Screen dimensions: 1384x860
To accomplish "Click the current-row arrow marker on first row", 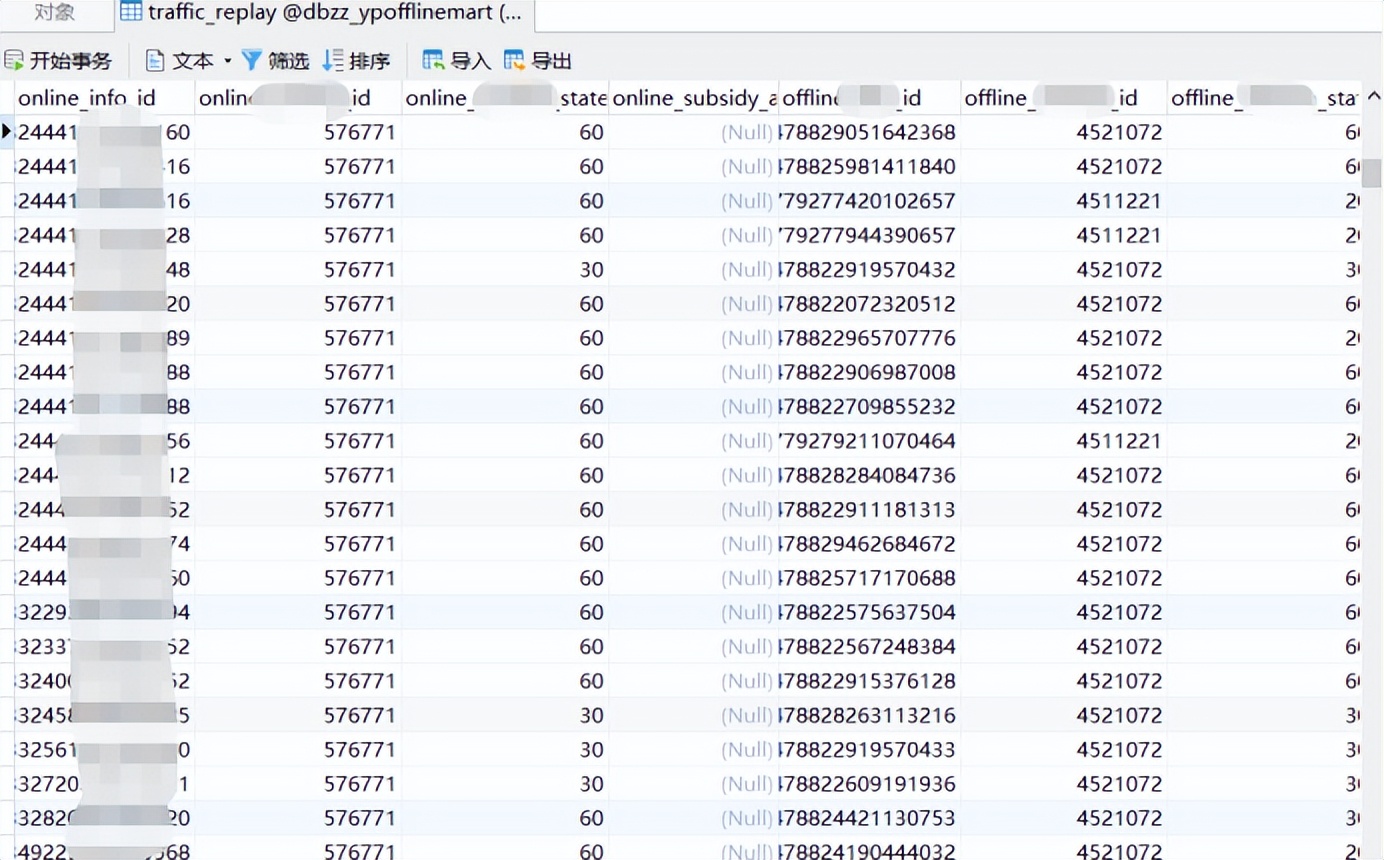I will [x=7, y=131].
